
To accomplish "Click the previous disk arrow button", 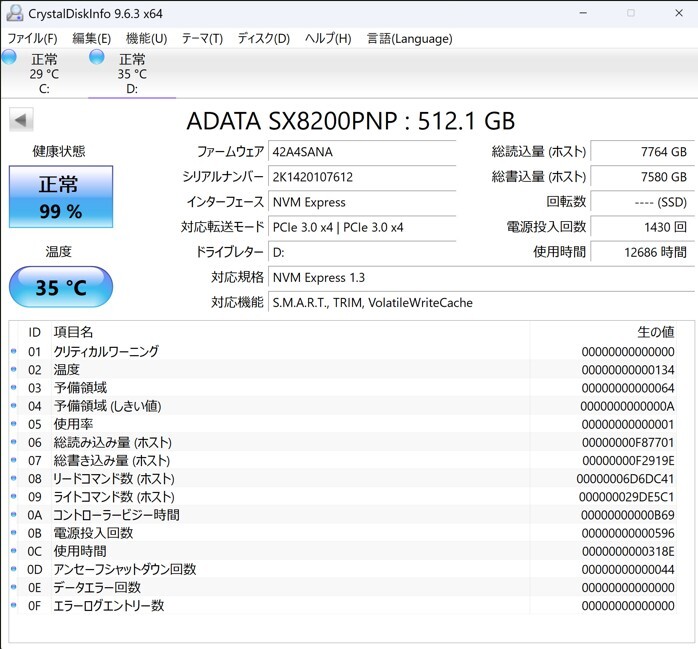I will [x=21, y=120].
